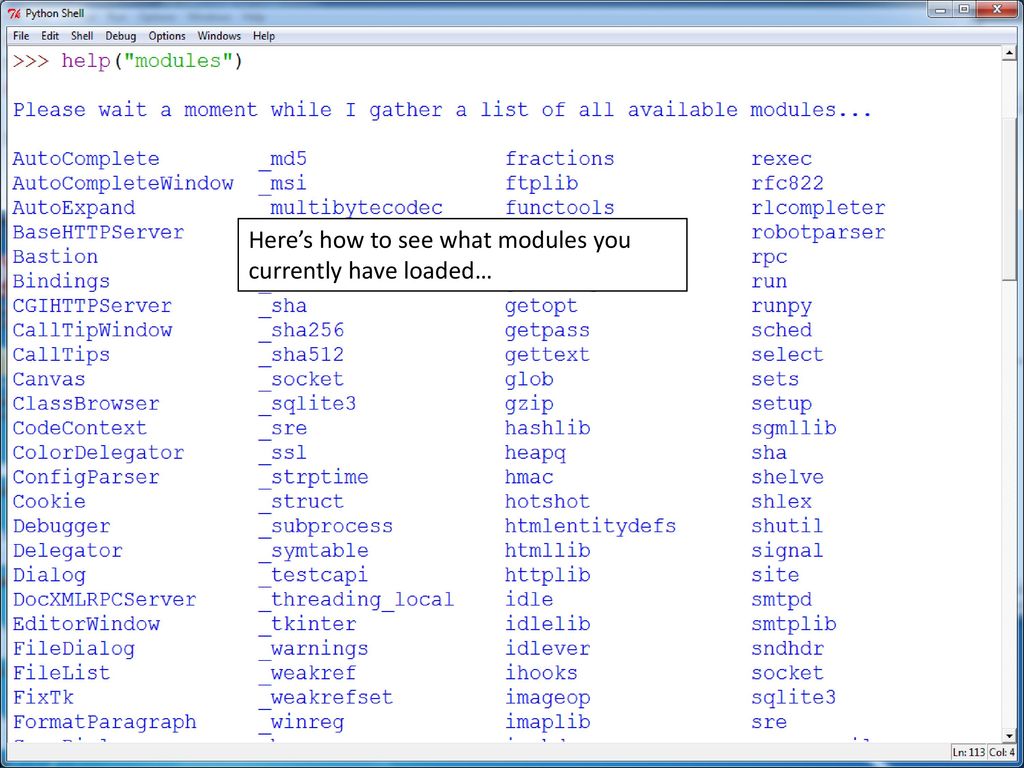Click the shutil module name
The height and width of the screenshot is (768, 1024).
788,526
